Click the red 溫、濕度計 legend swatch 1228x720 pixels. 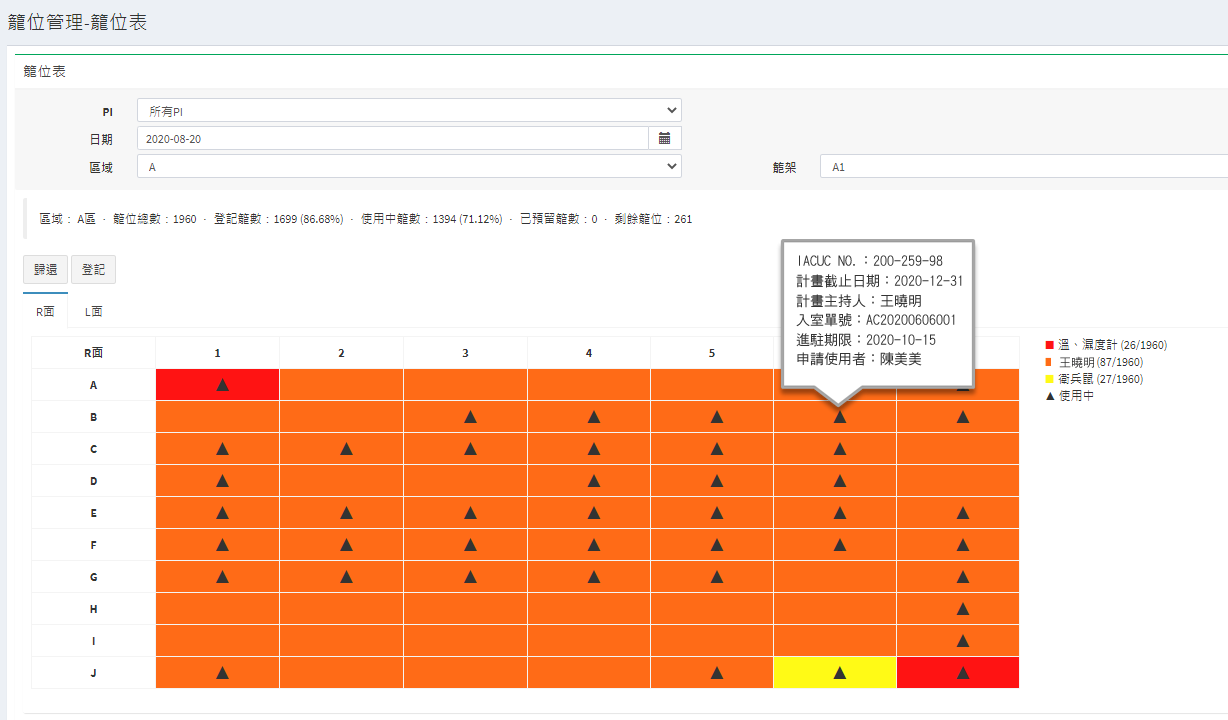coord(1049,345)
